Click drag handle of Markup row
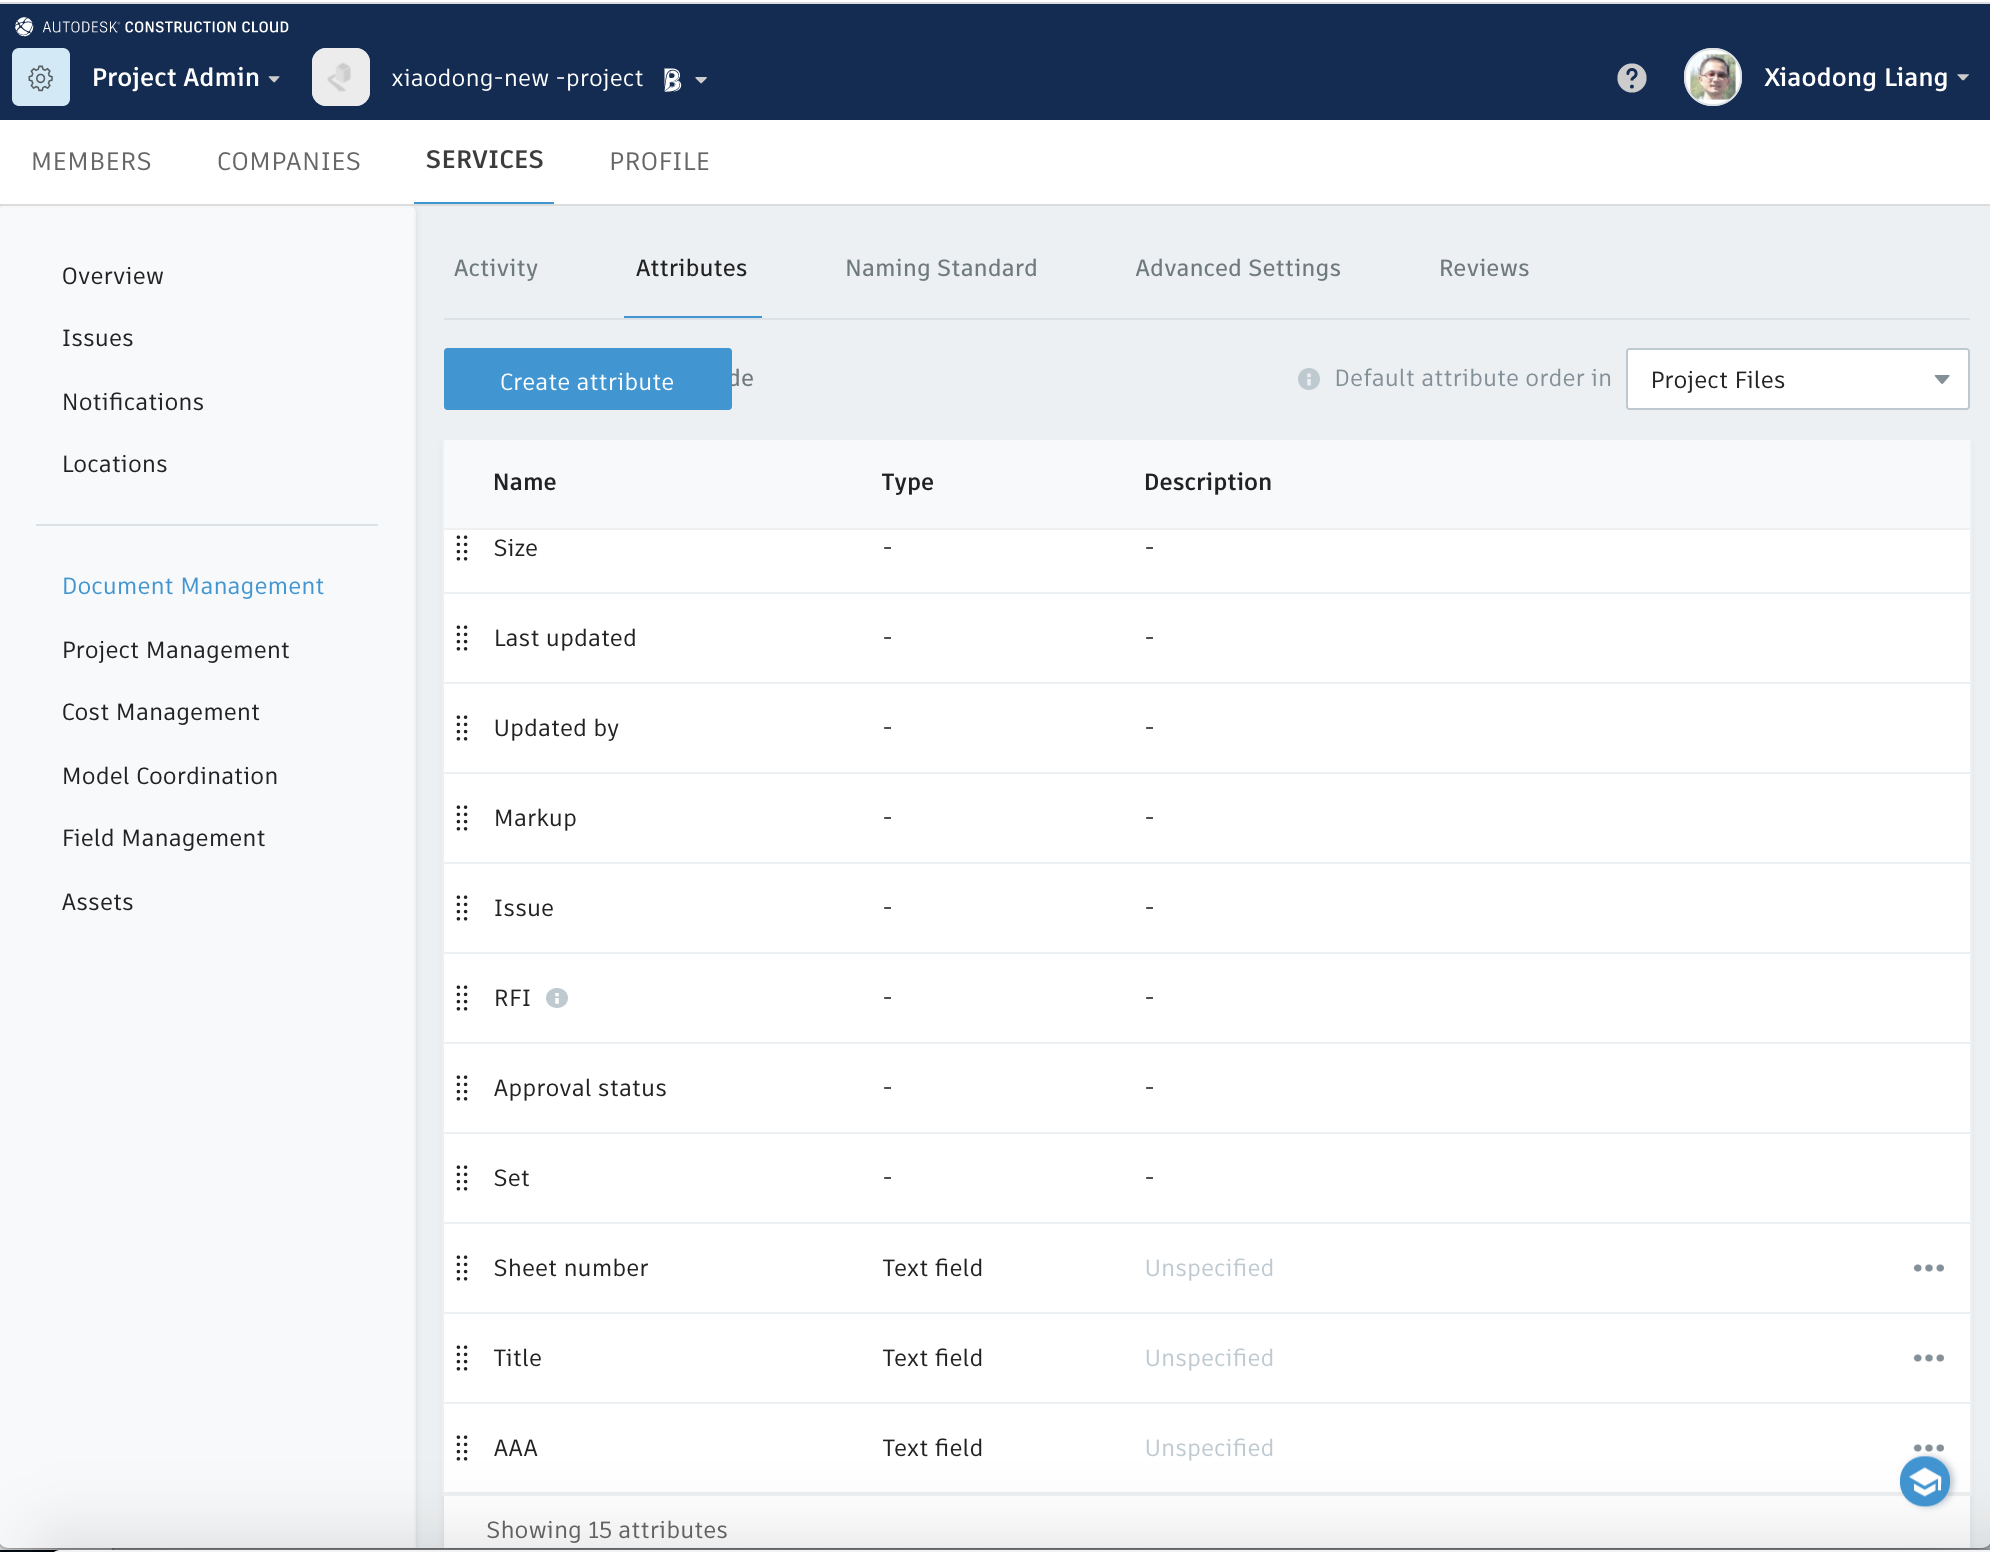This screenshot has height=1552, width=1990. (x=462, y=818)
